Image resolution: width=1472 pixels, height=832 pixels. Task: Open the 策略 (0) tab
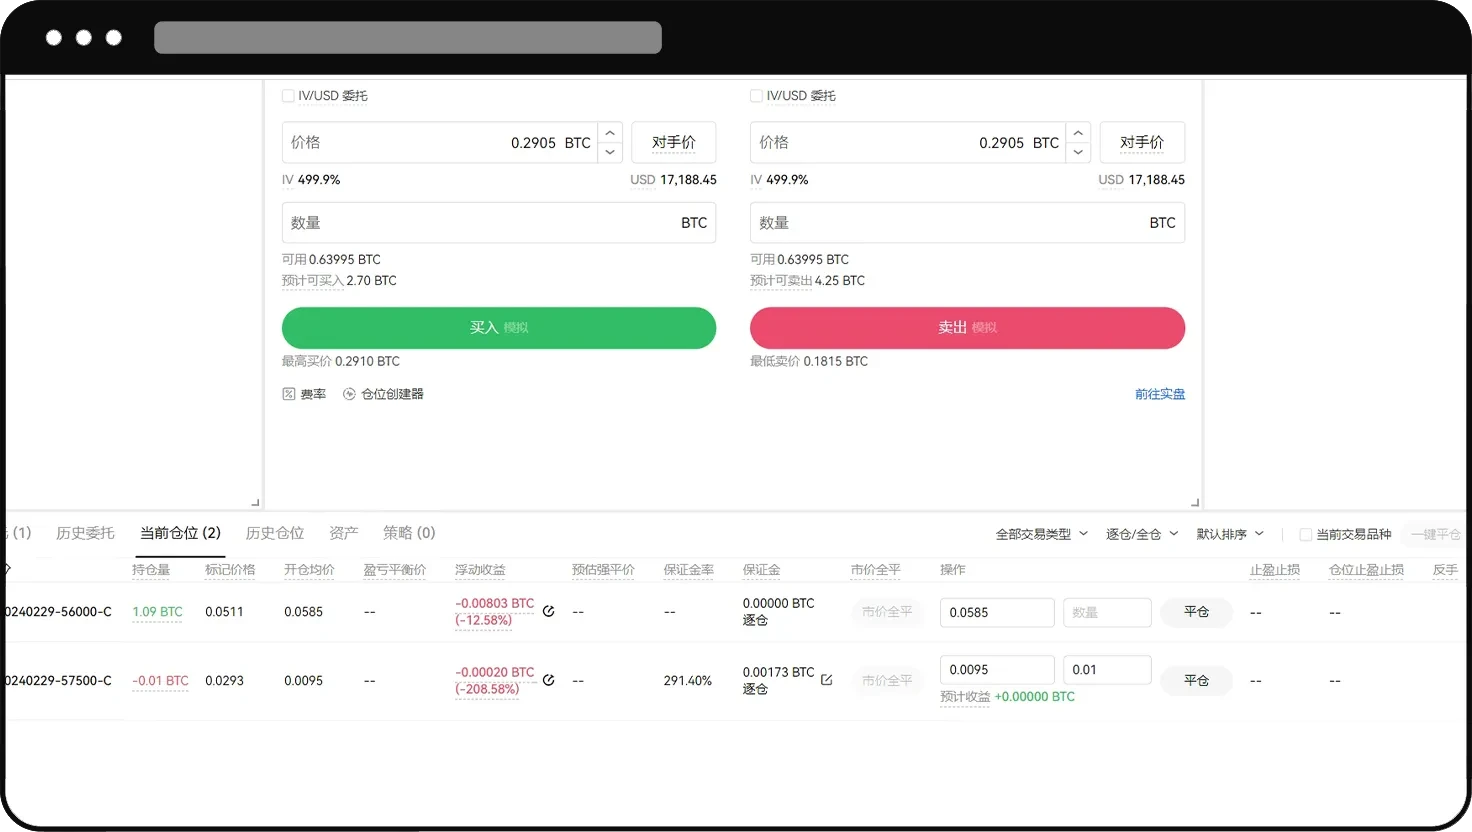pyautogui.click(x=409, y=533)
